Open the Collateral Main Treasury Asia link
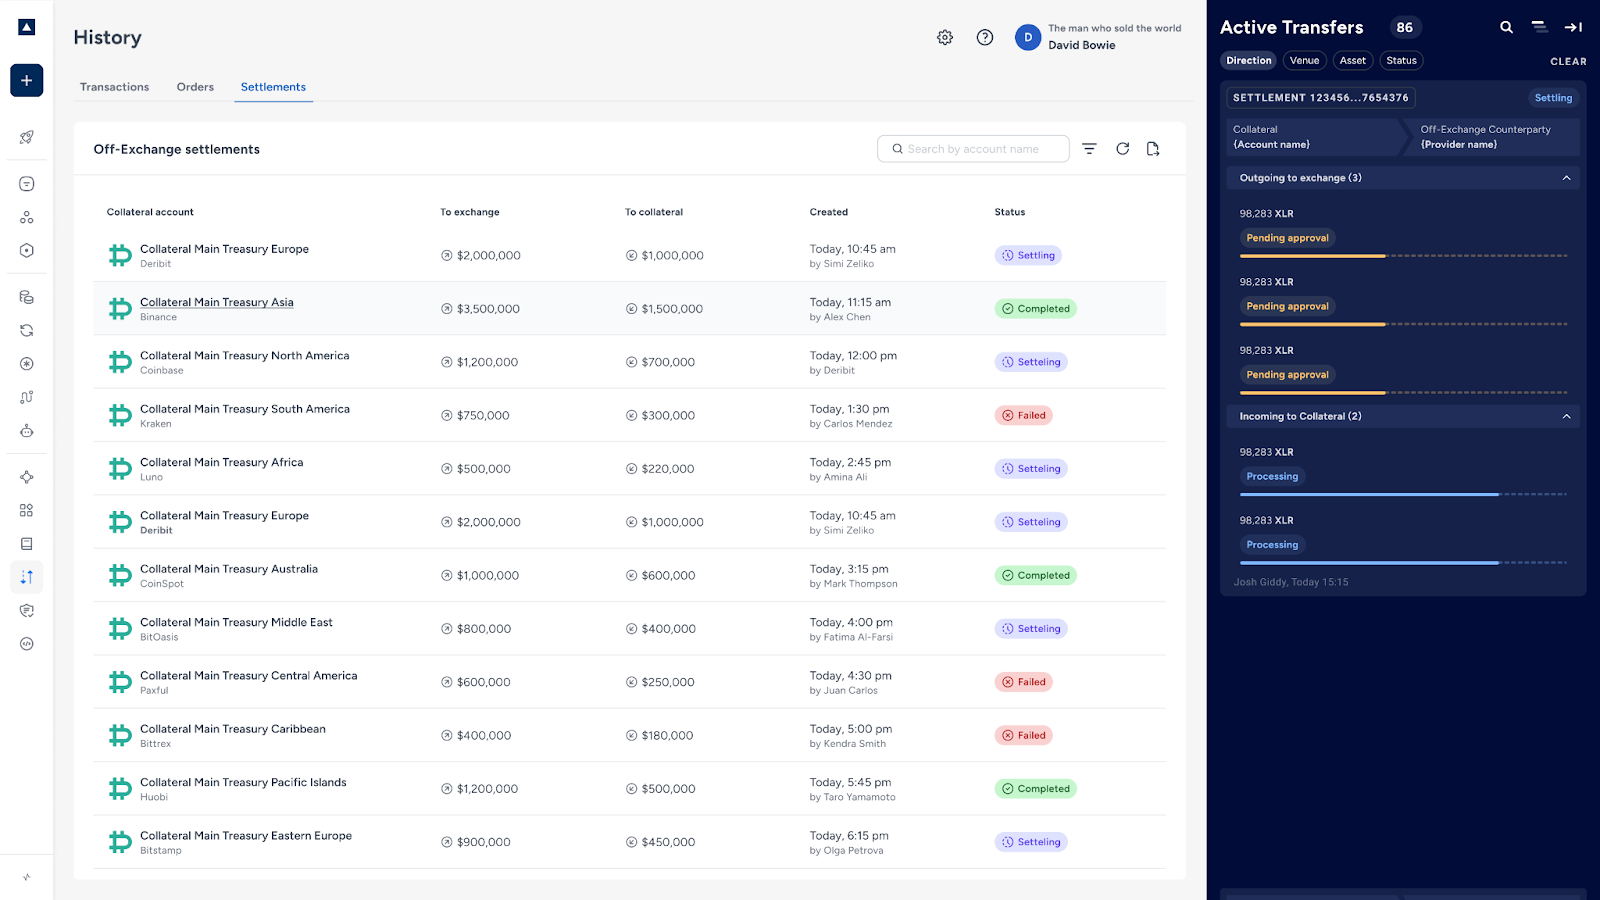 217,302
